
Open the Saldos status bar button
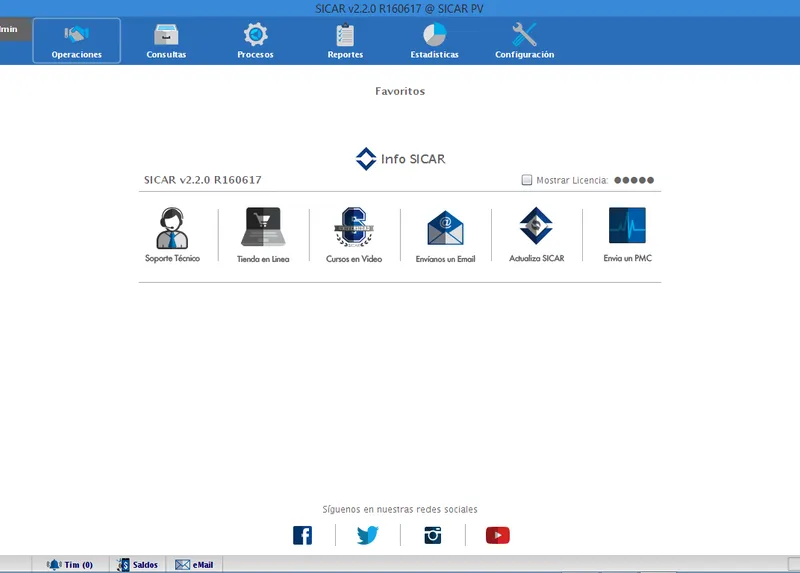click(x=137, y=564)
